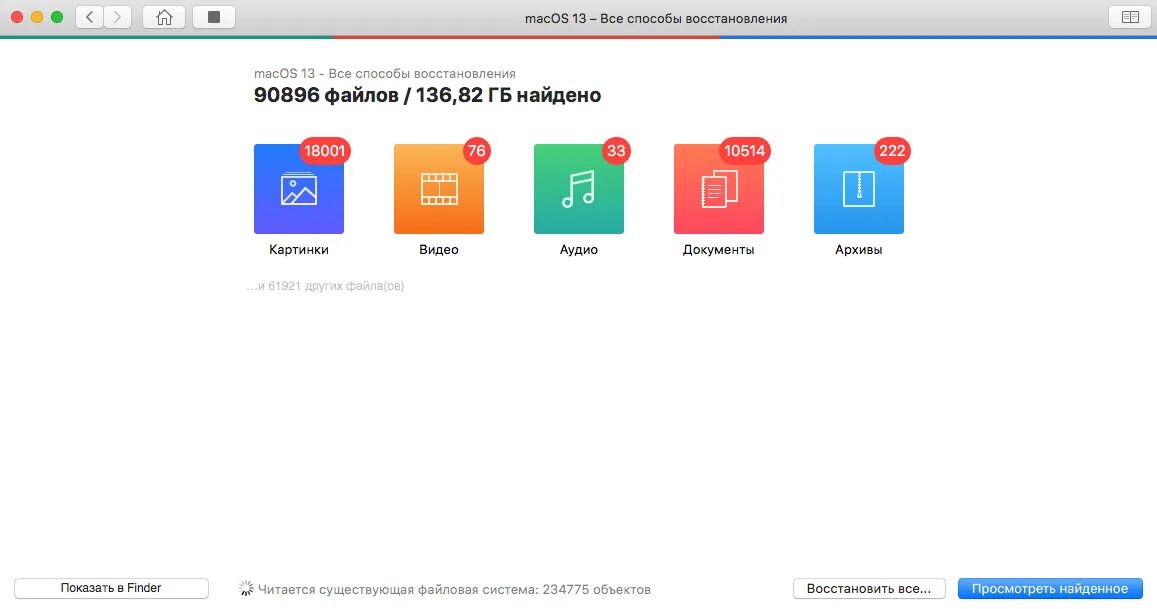The height and width of the screenshot is (609, 1157).
Task: Click the Документы label under the tile
Action: 719,250
